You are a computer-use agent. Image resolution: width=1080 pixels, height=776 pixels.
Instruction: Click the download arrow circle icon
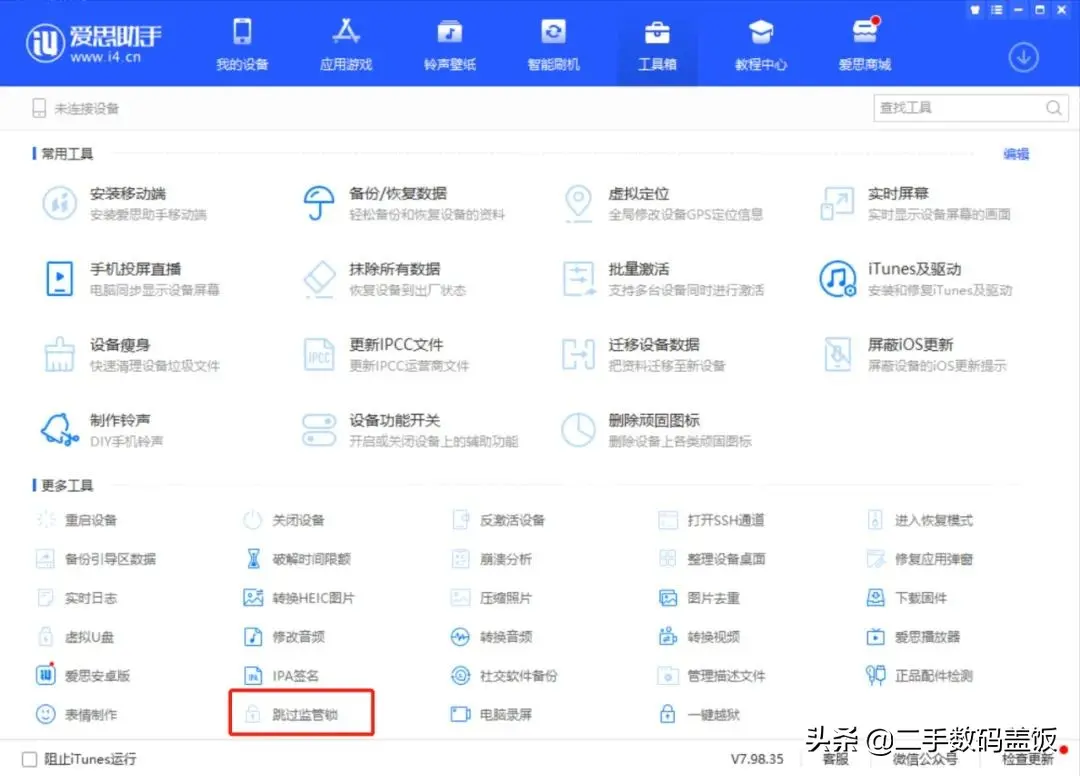pyautogui.click(x=1023, y=57)
